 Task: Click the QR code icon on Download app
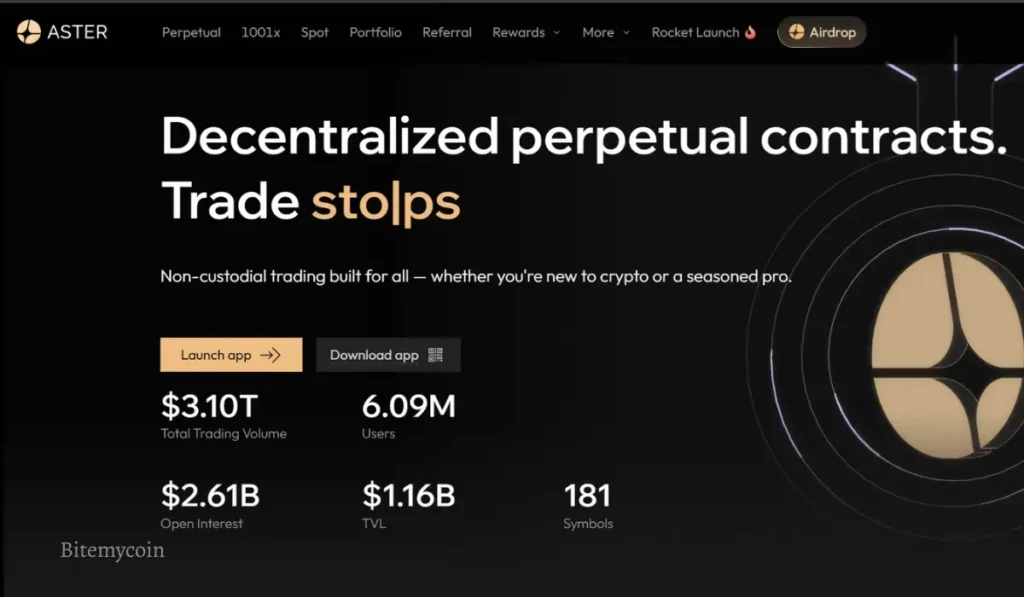click(435, 355)
